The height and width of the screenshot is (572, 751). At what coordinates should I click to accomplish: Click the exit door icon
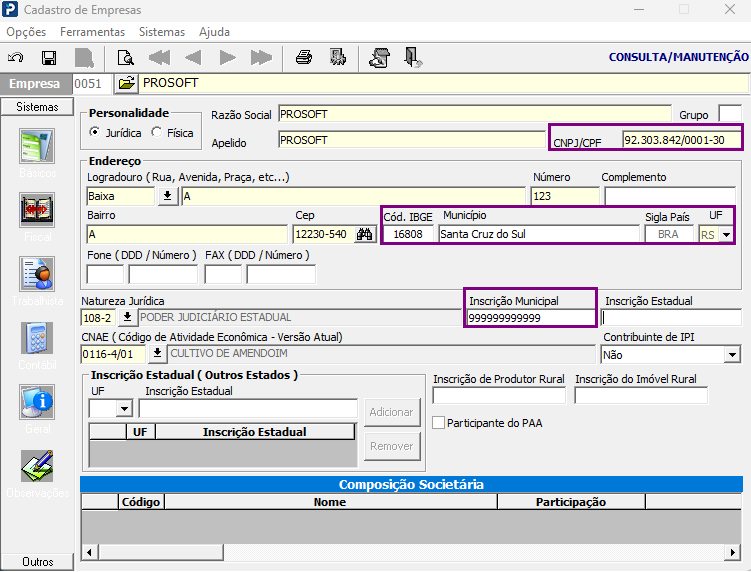click(x=412, y=58)
